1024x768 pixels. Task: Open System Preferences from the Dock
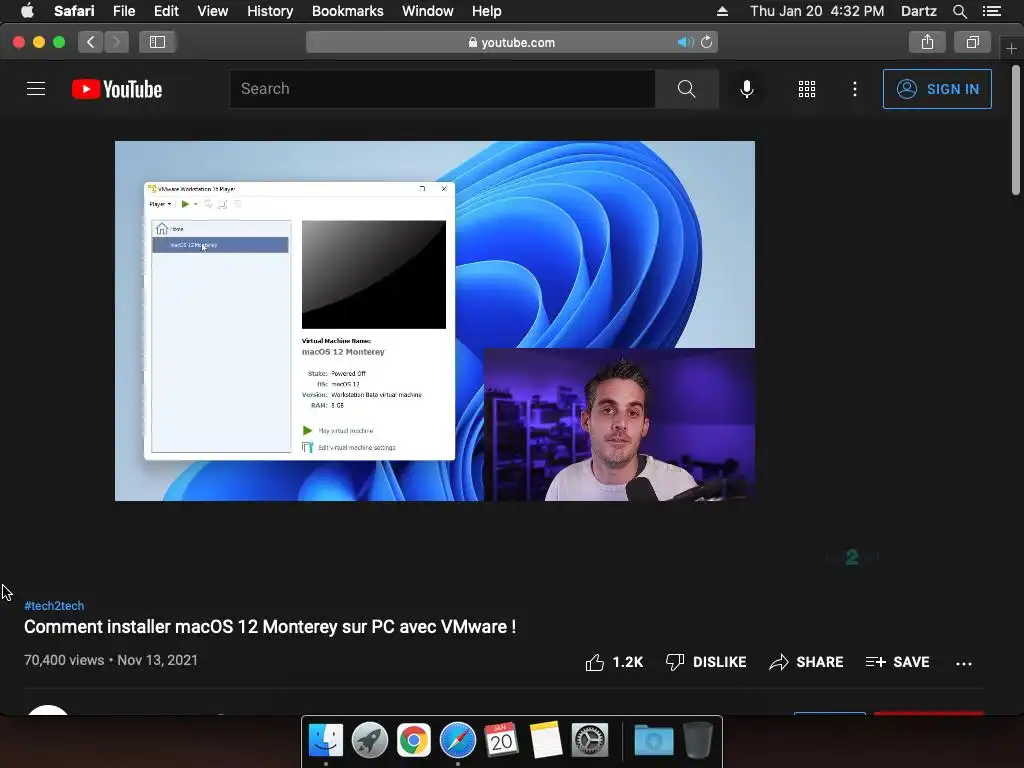(590, 740)
